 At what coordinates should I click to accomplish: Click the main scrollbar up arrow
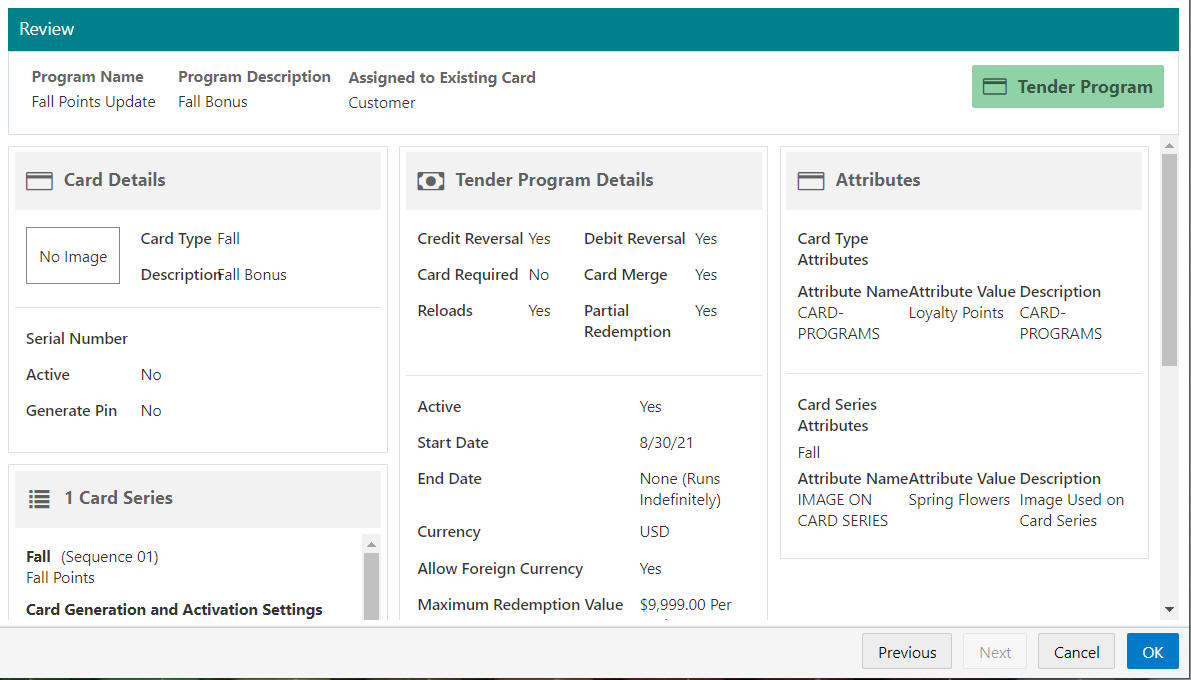1170,145
